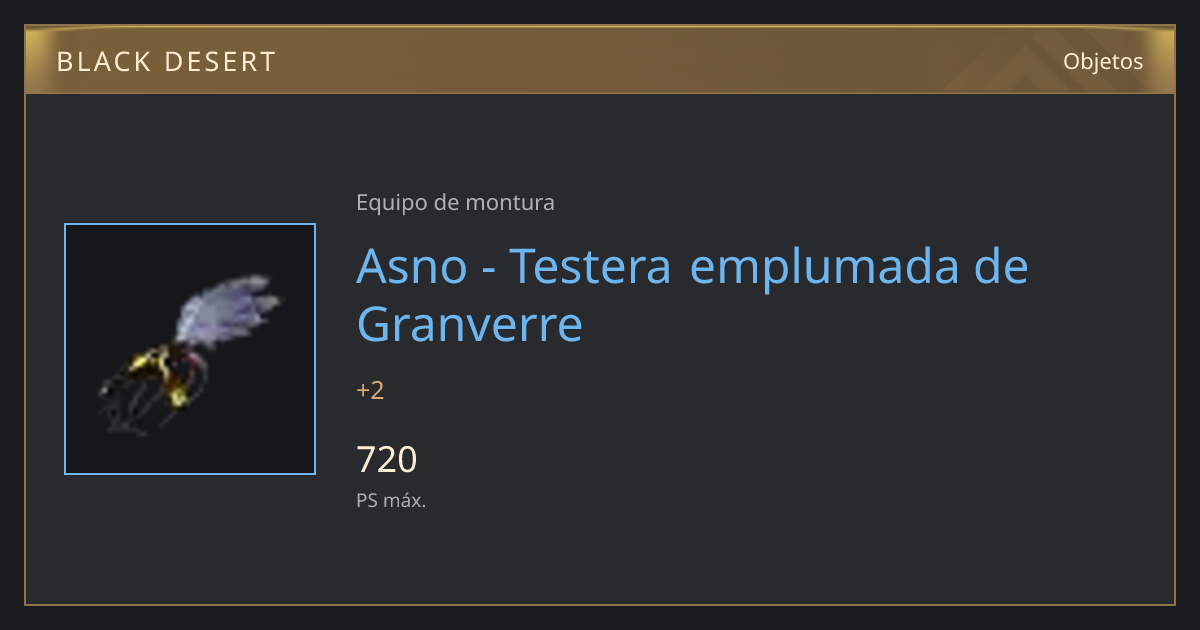Select the +2 enhancement level

[370, 390]
